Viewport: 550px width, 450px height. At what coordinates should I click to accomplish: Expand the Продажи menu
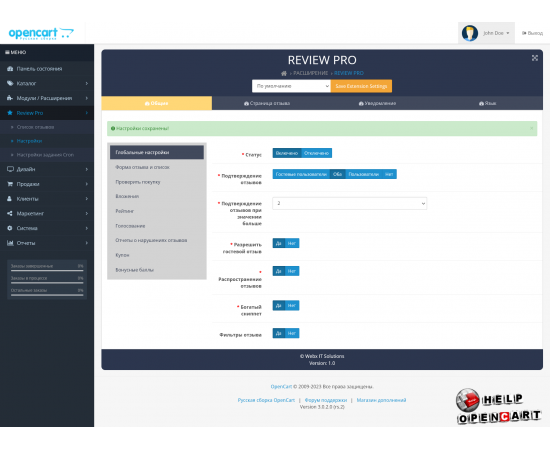point(47,184)
